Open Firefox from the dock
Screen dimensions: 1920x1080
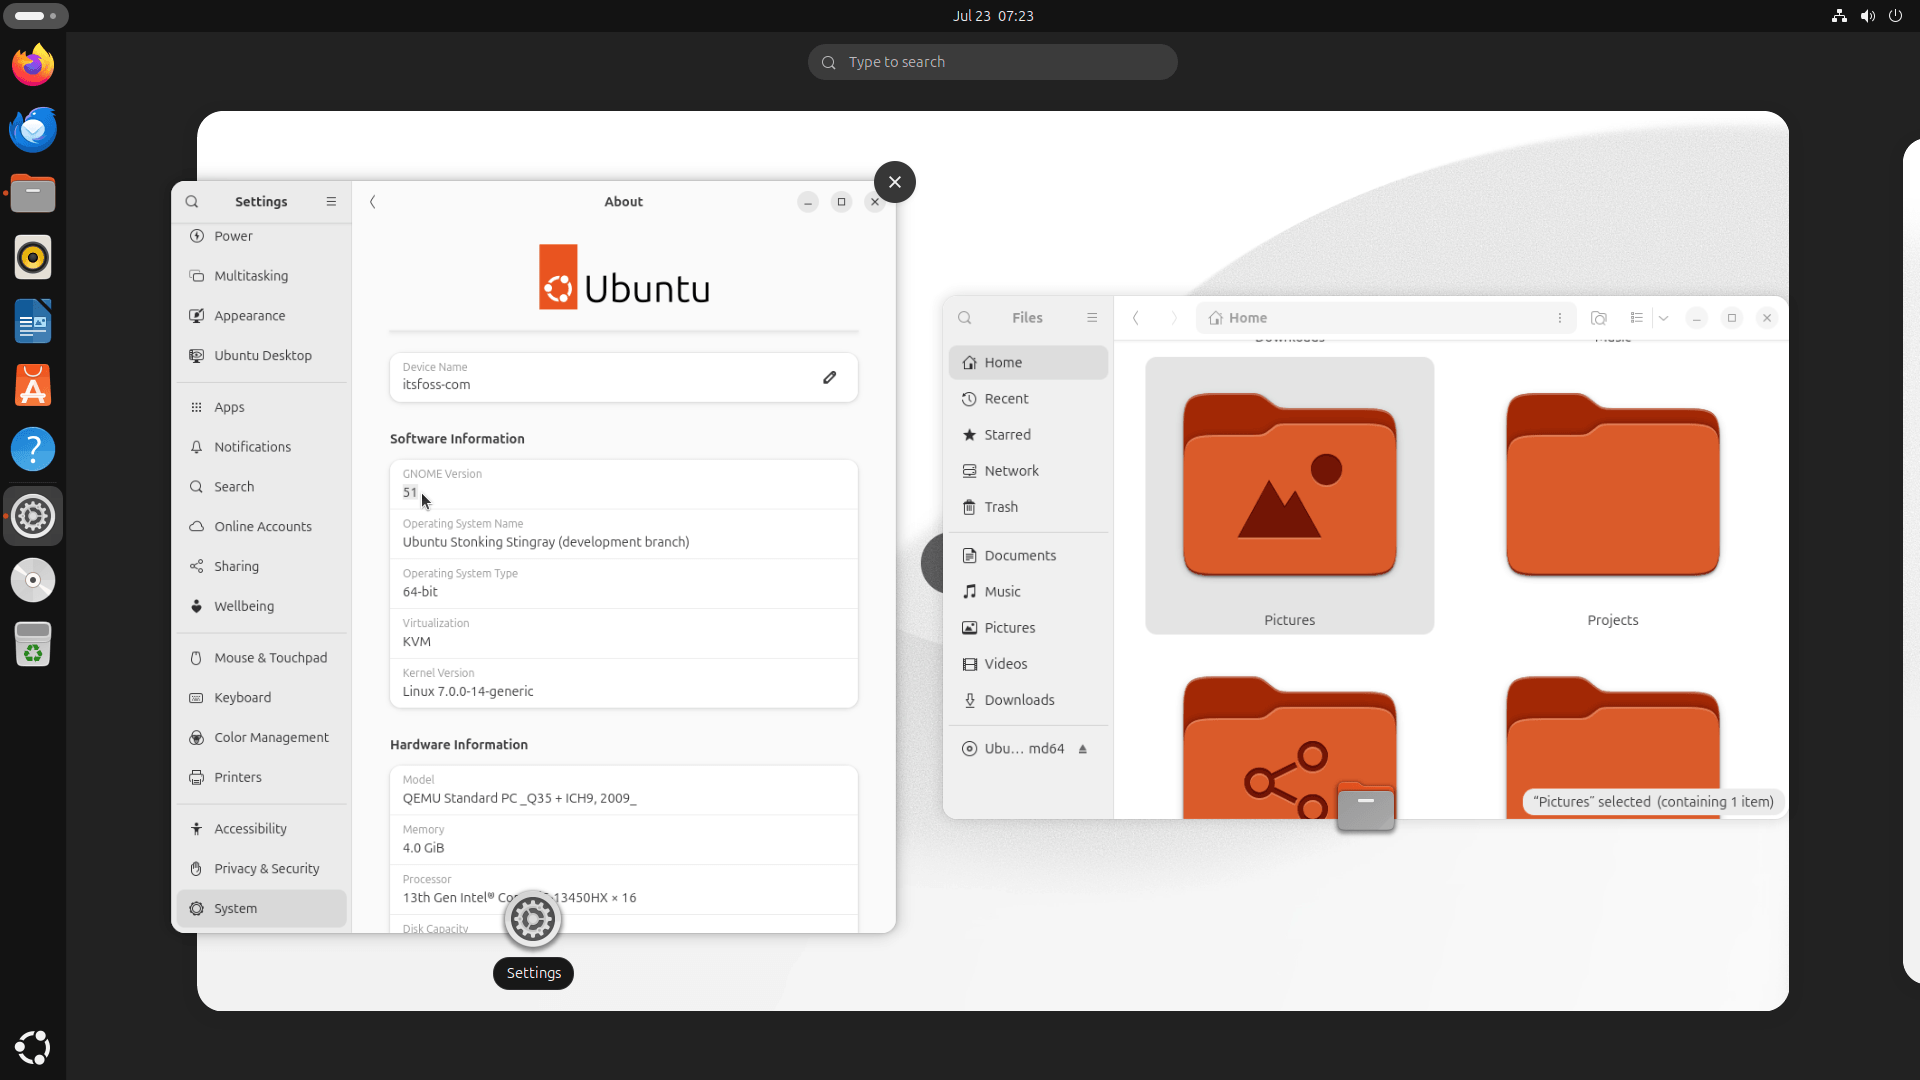pos(33,65)
